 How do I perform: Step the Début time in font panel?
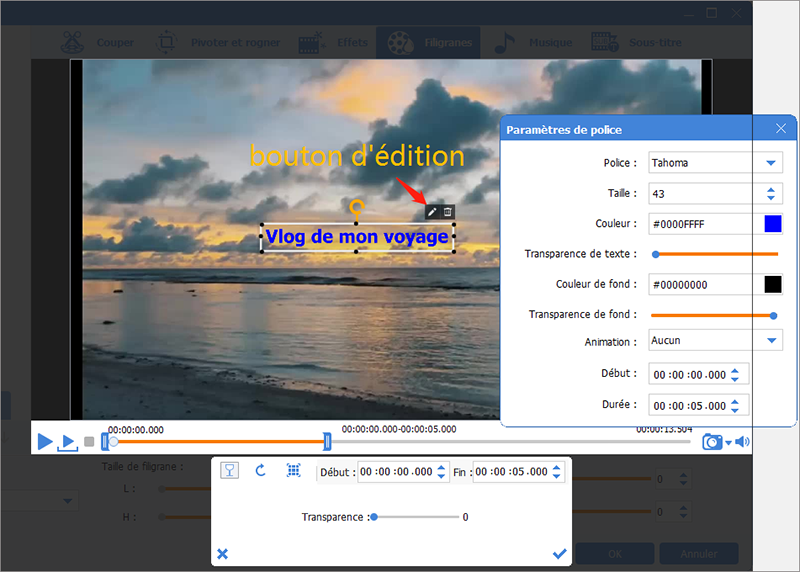(x=735, y=375)
